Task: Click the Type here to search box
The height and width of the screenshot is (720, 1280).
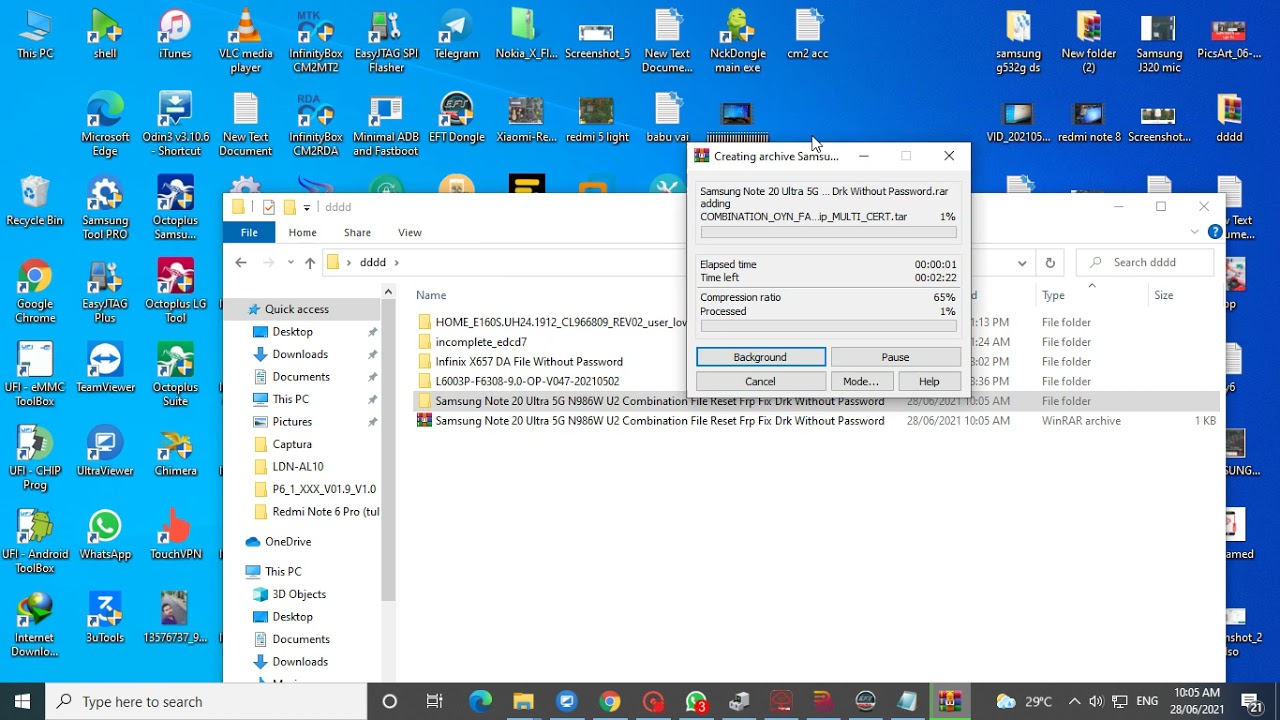Action: 206,702
